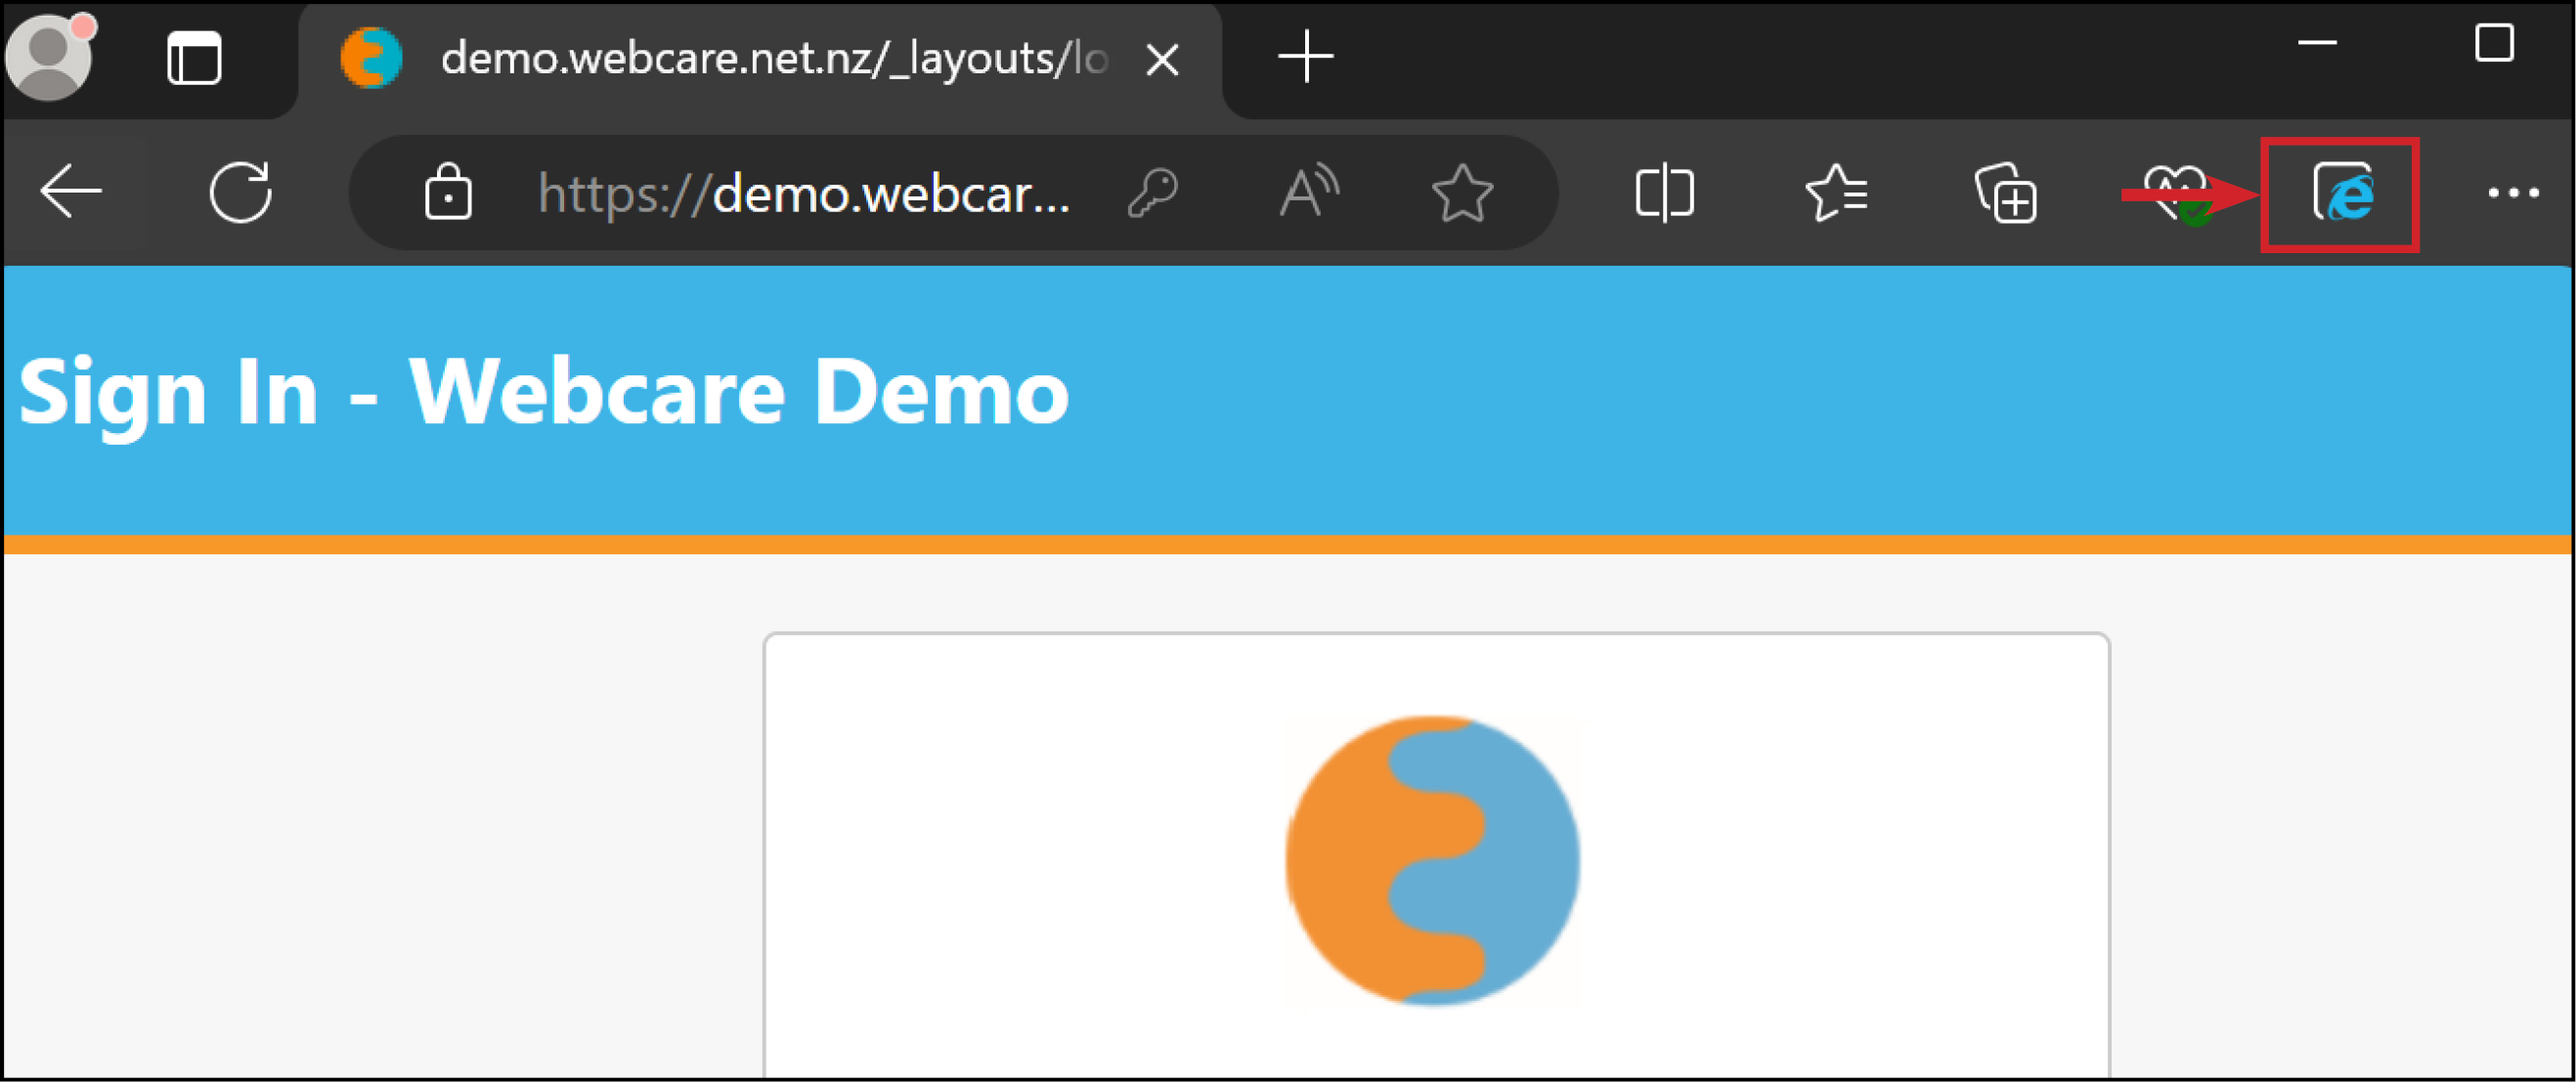Close the demo.webcare.net.nz tab

pos(1162,58)
